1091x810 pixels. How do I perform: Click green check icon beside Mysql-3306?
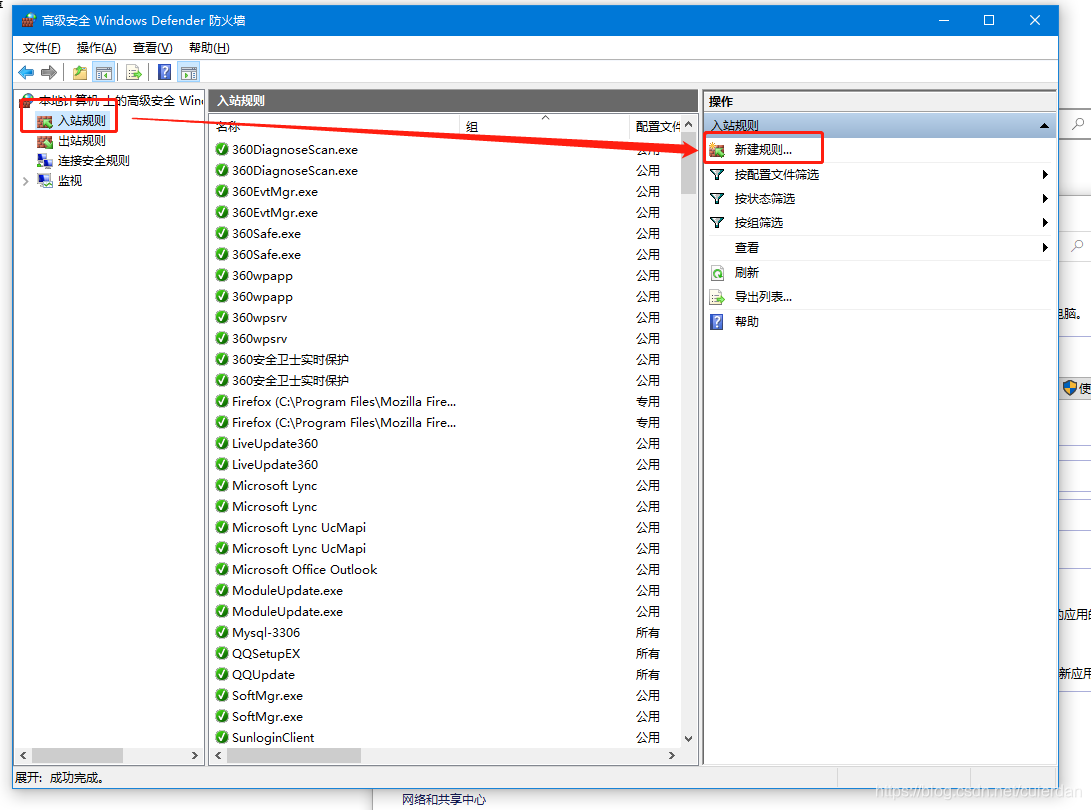(x=222, y=632)
